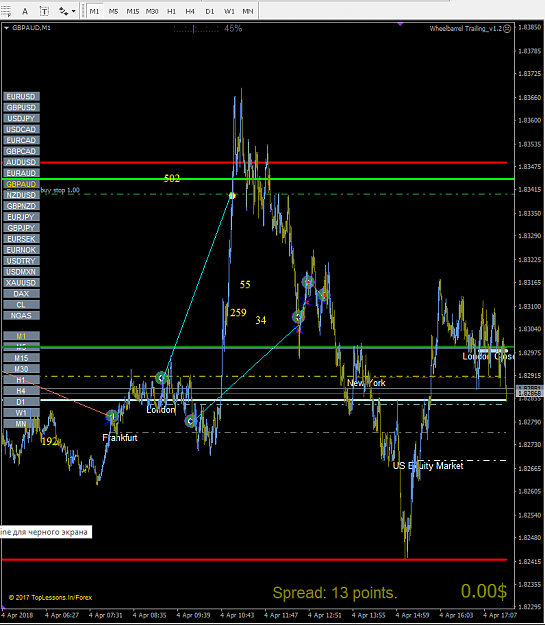Load the GBPNZD symbol button
This screenshot has width=545, height=625.
[x=21, y=206]
